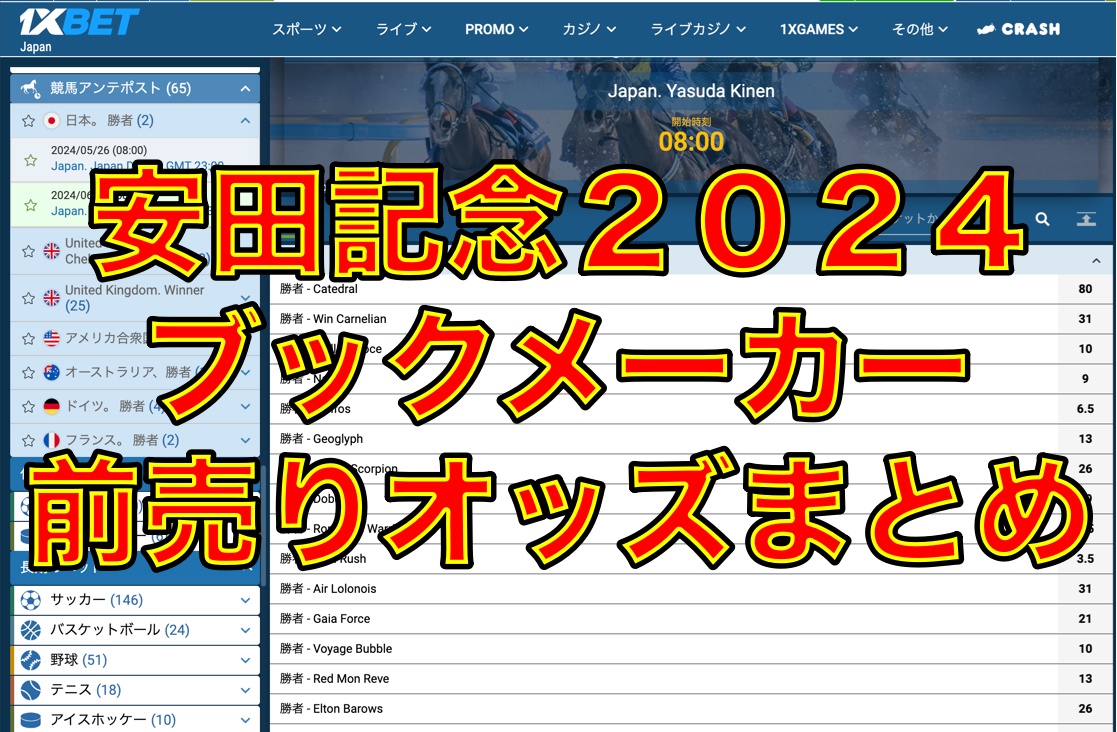1117x732 pixels.
Task: Click the horse racing icon beside 競馬アンテポスト
Action: point(30,88)
